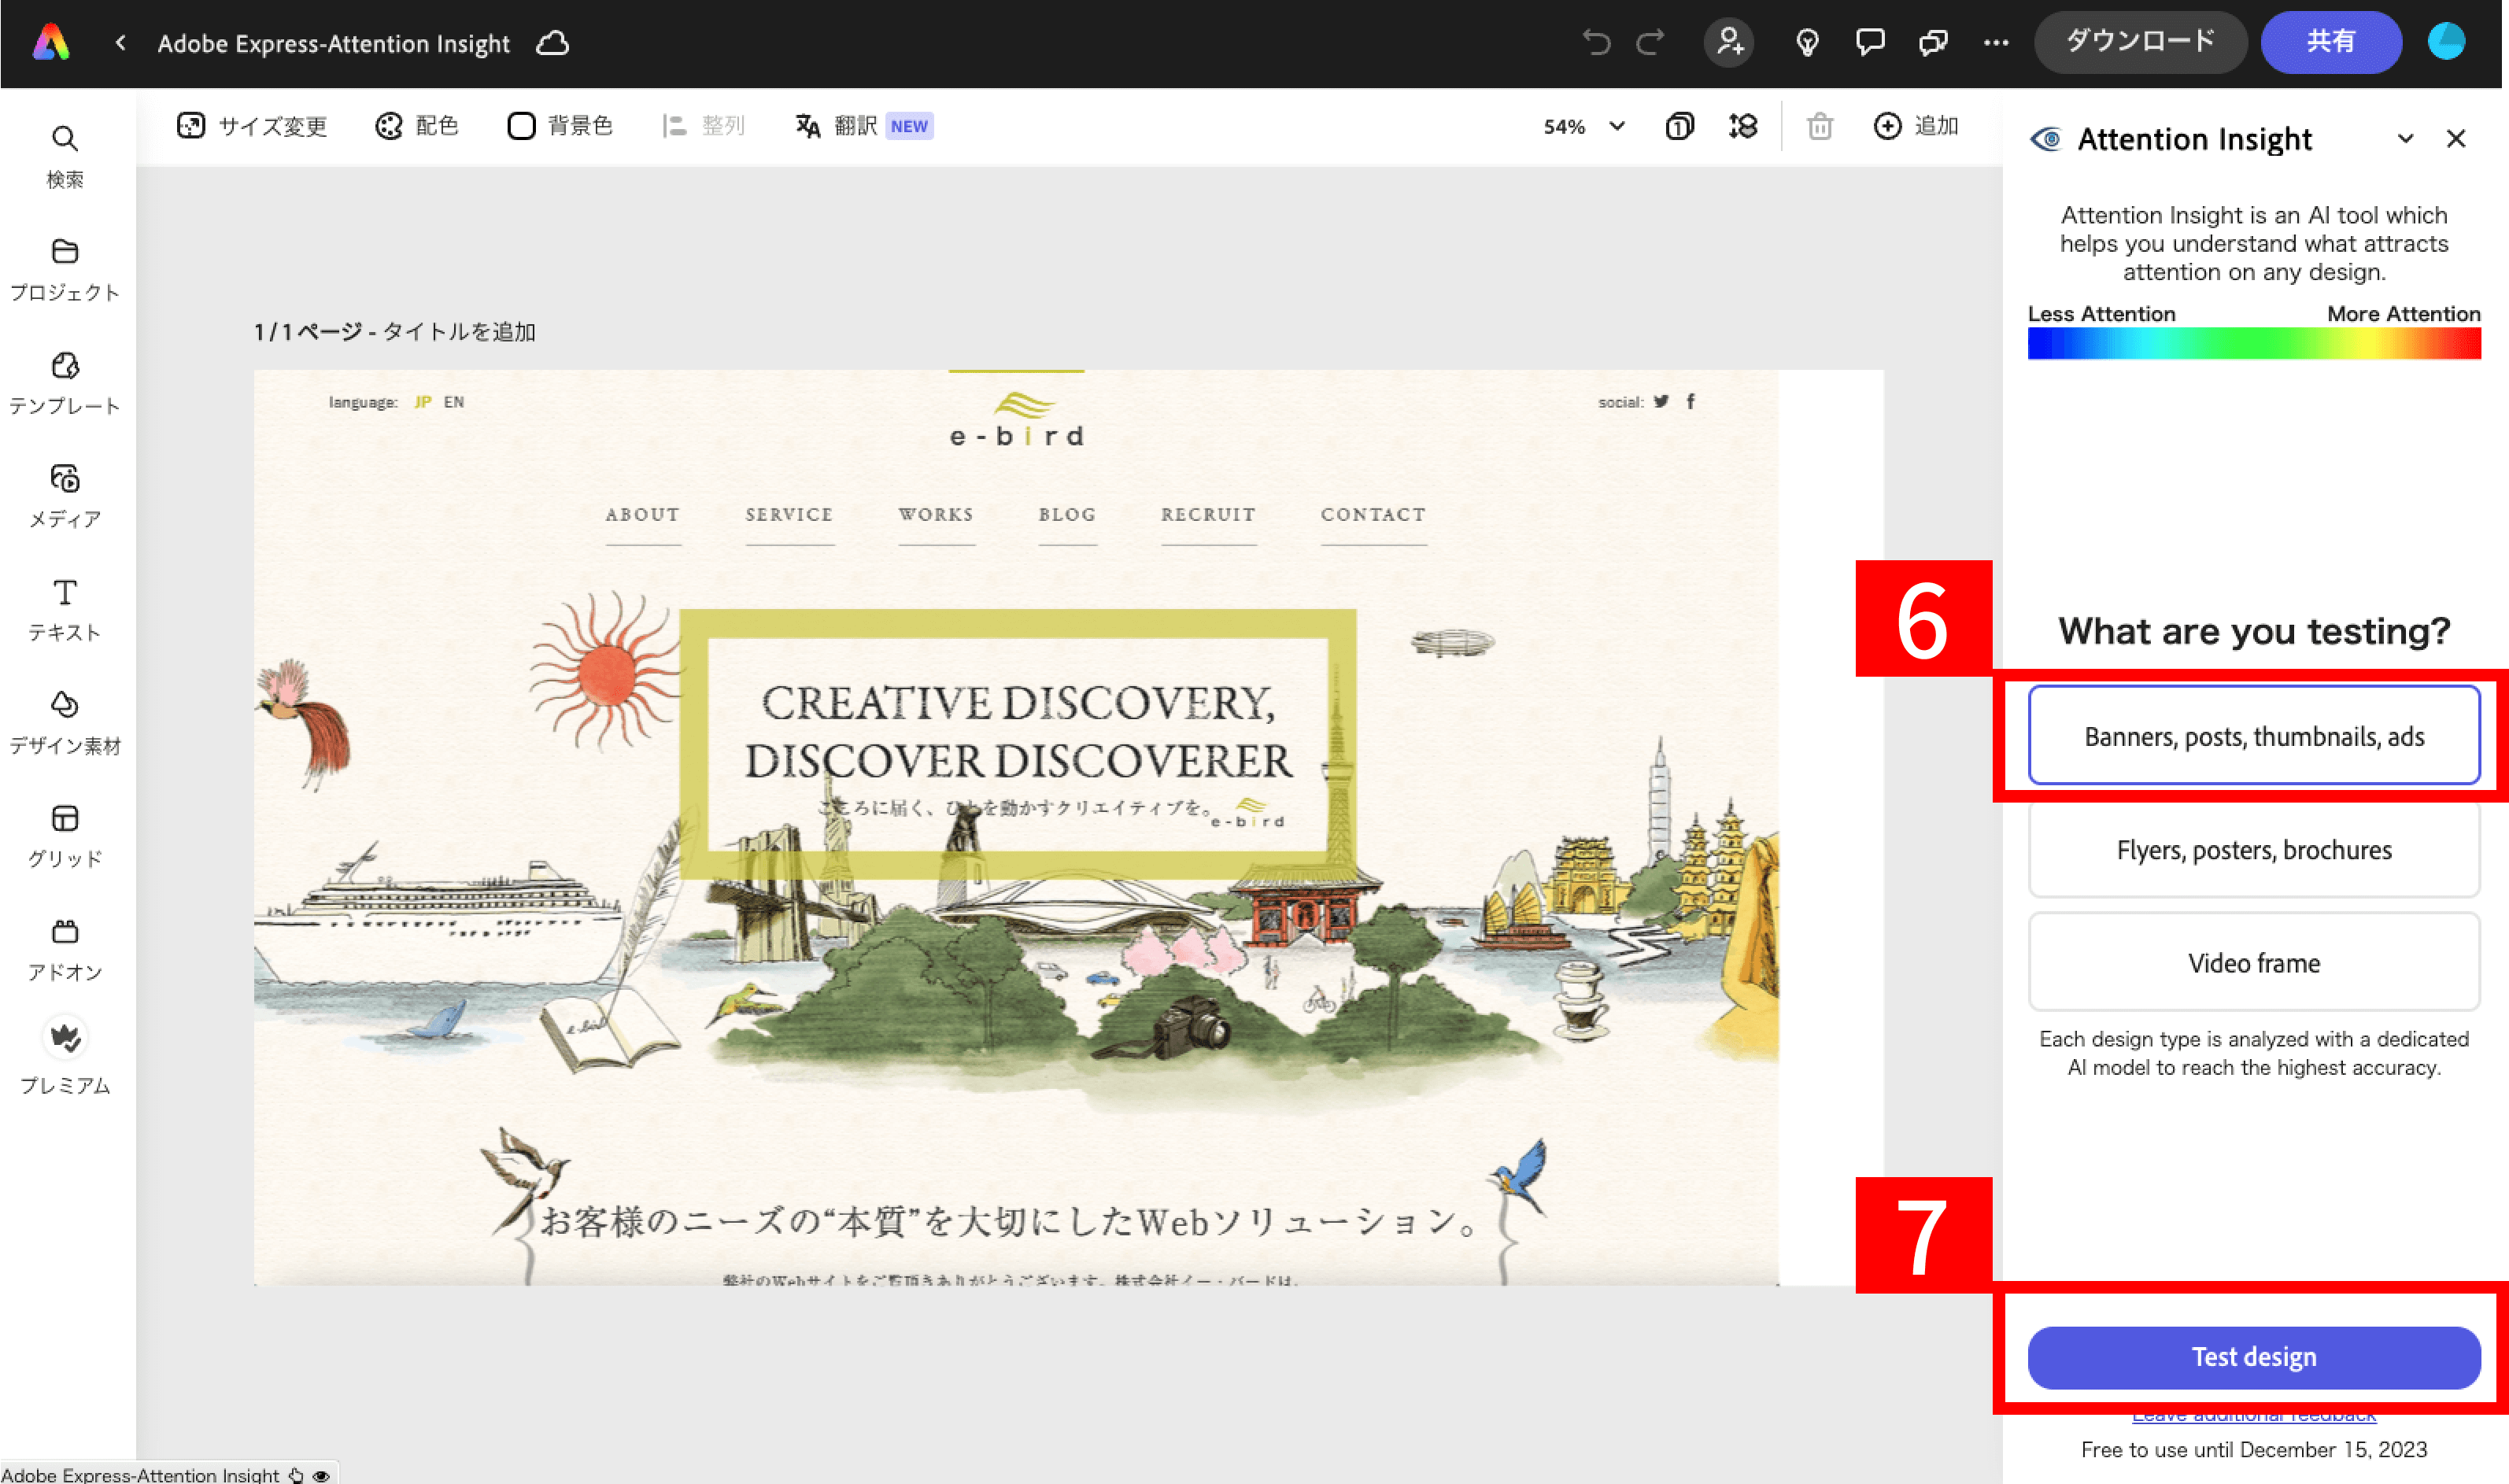Open the Media panel
Viewport: 2509px width, 1484px height.
[64, 495]
